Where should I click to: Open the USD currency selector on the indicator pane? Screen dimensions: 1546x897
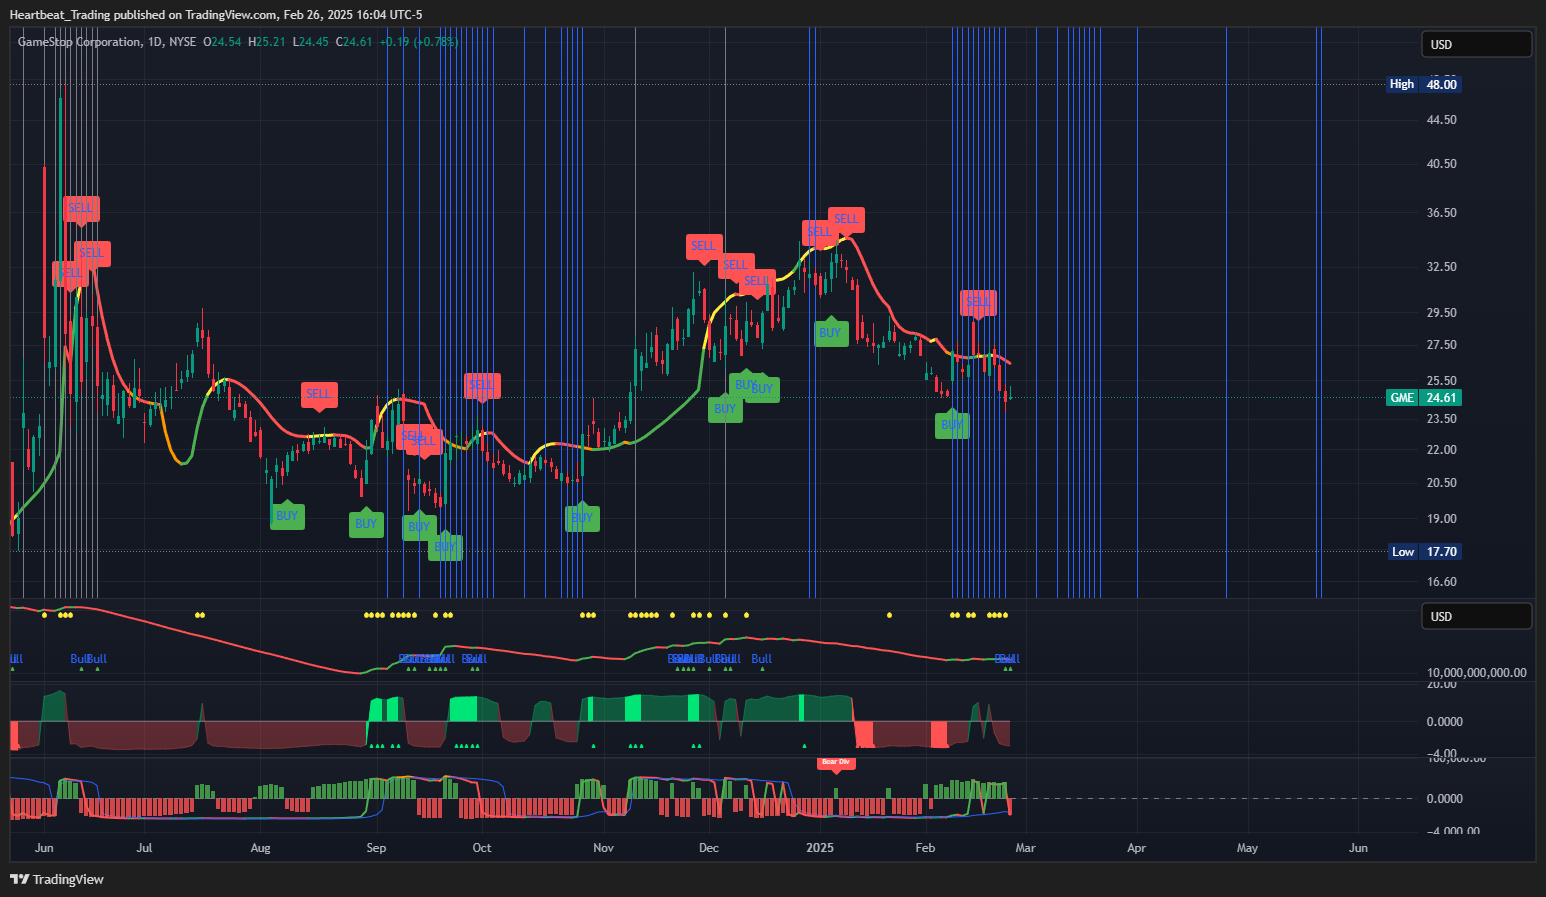(x=1476, y=616)
